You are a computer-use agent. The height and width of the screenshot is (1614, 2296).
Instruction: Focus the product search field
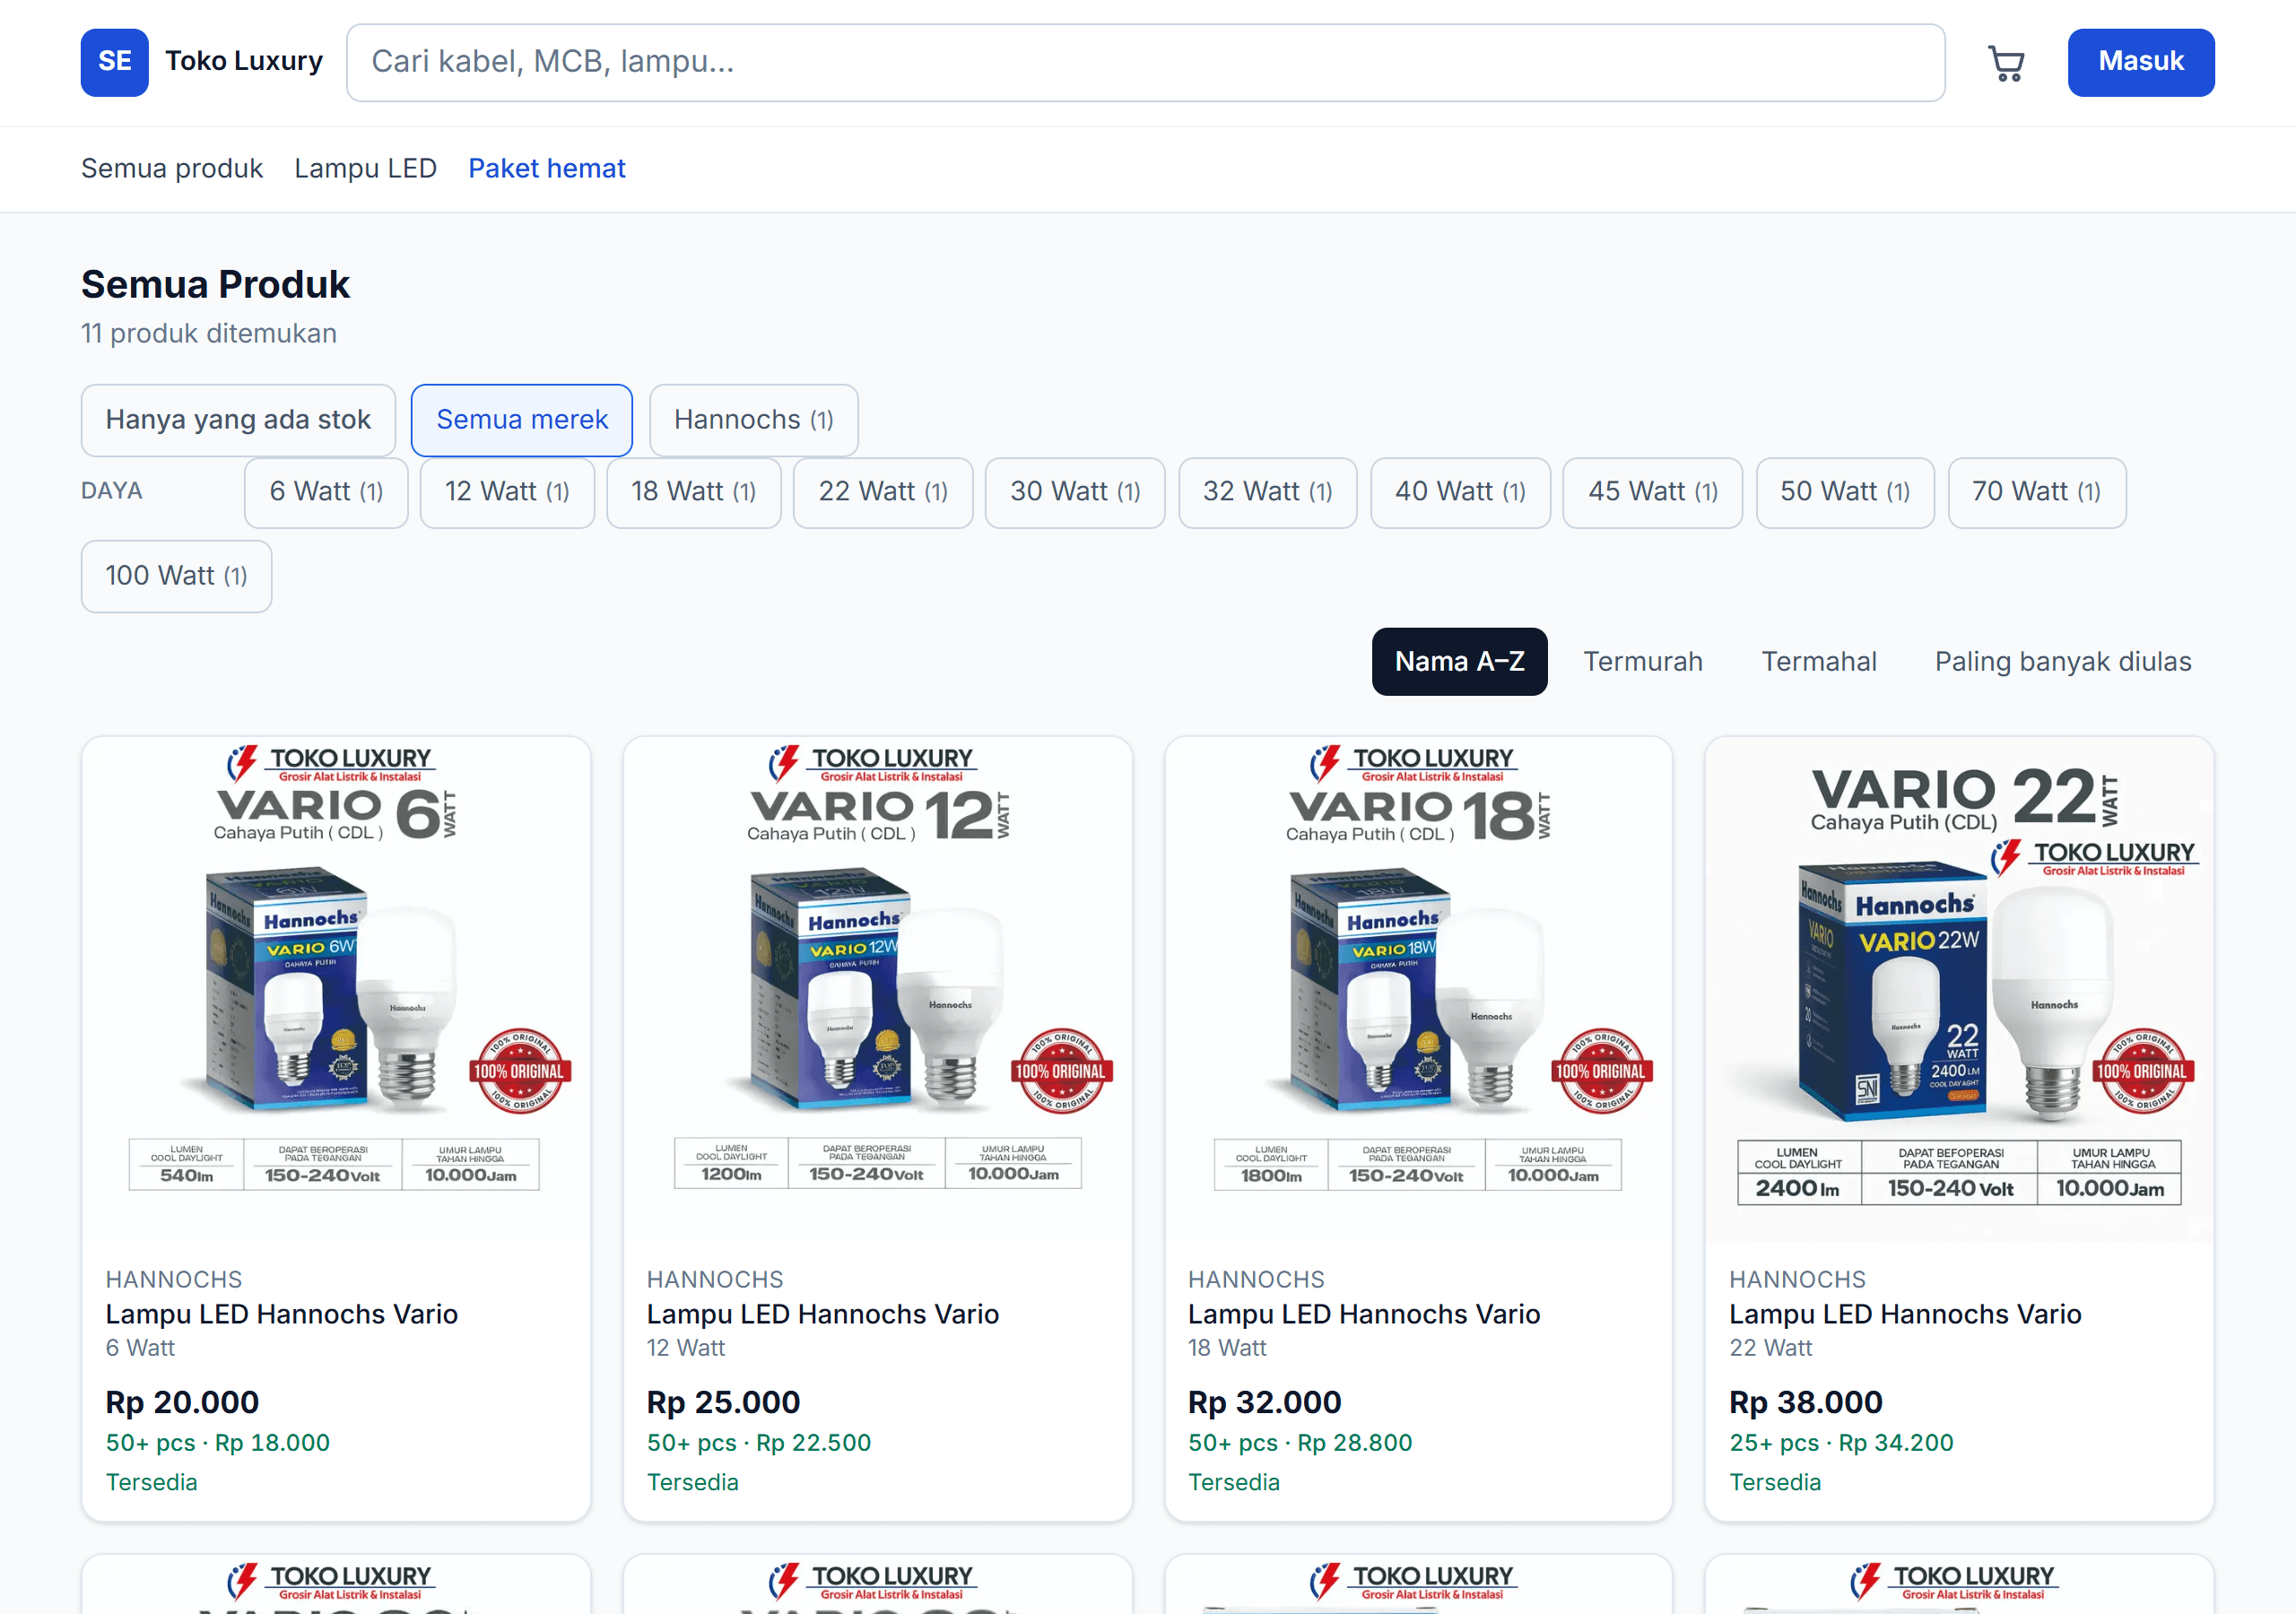(x=1145, y=62)
